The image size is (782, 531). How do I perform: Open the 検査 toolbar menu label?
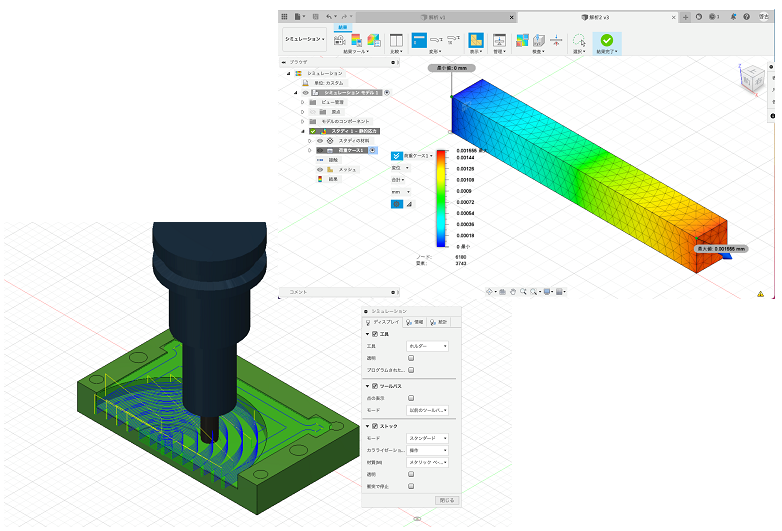[538, 51]
